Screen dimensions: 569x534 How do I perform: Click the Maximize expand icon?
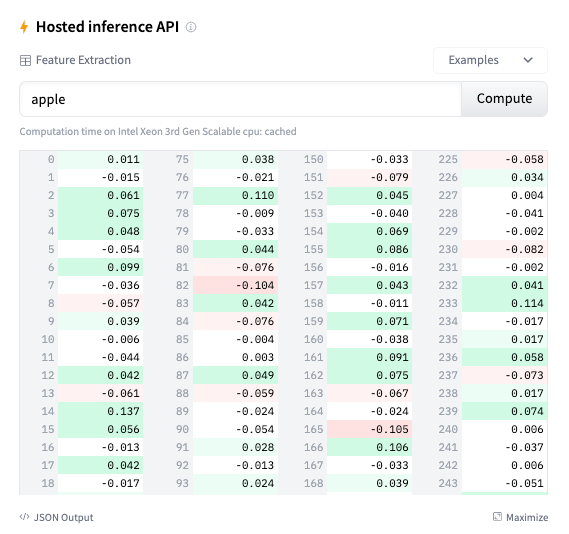[497, 517]
